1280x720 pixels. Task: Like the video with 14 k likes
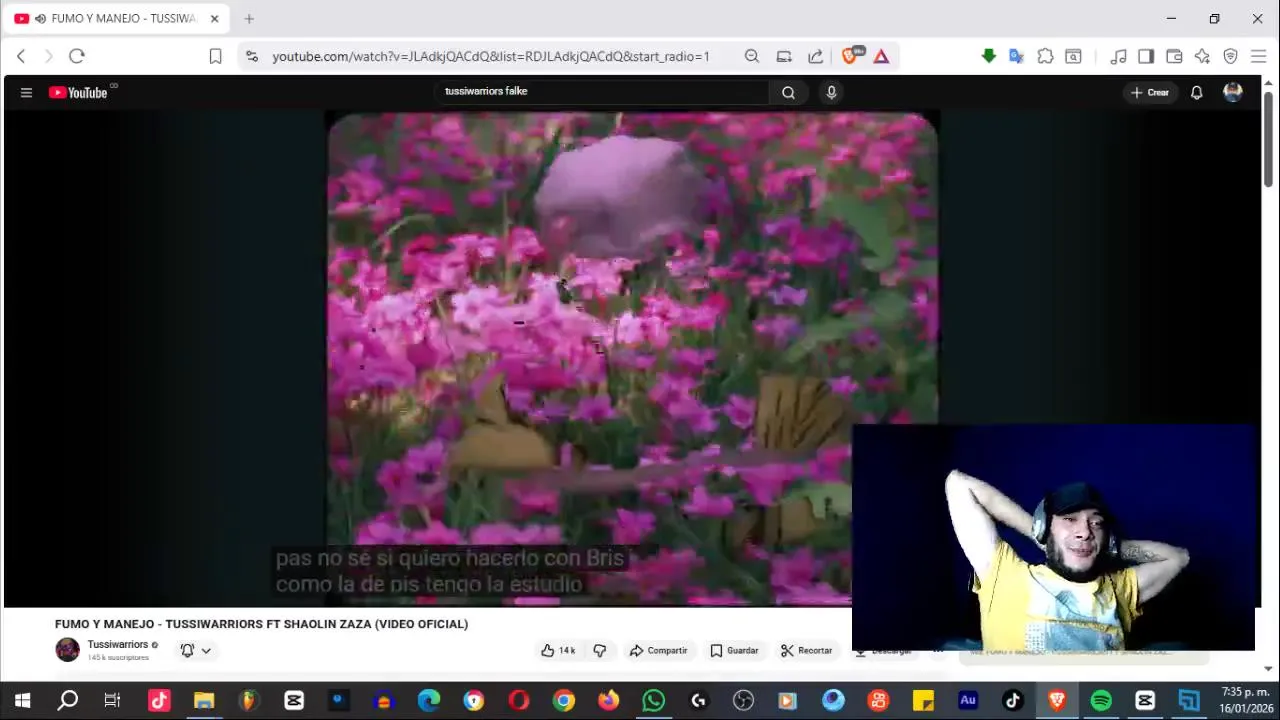tap(558, 651)
